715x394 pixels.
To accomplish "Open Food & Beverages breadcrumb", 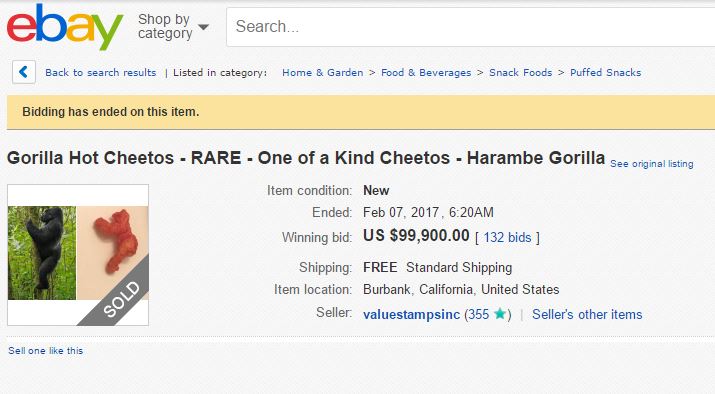I will (x=426, y=73).
